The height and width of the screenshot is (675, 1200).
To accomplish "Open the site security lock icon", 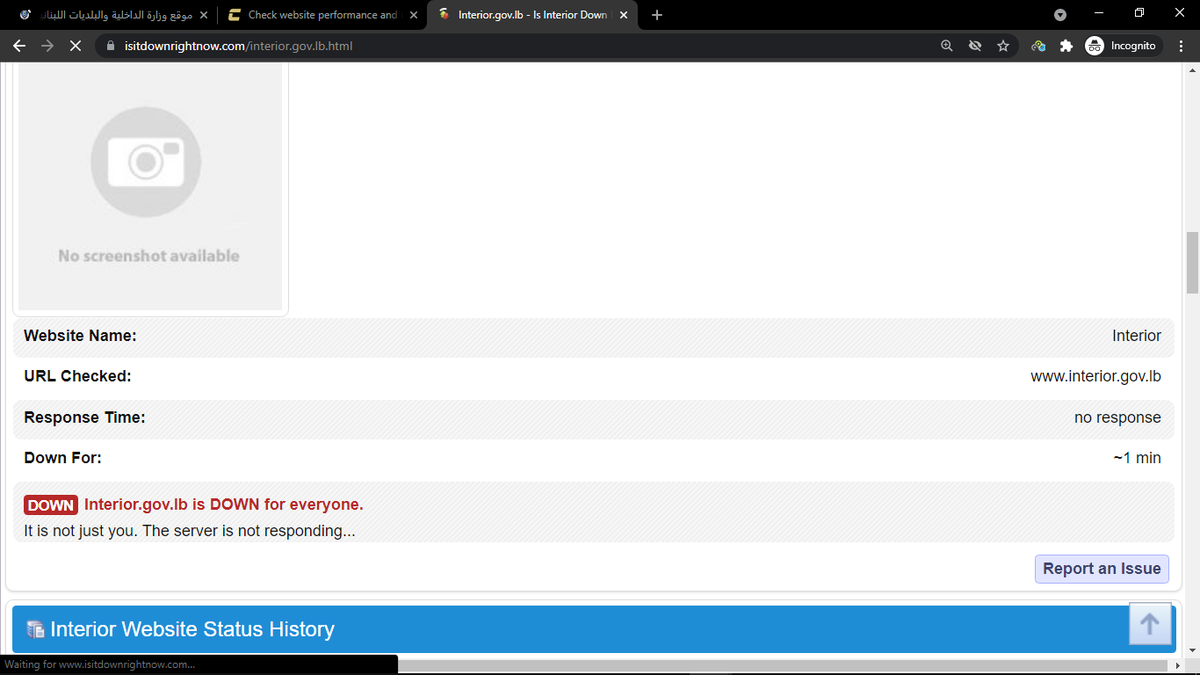I will (x=109, y=46).
